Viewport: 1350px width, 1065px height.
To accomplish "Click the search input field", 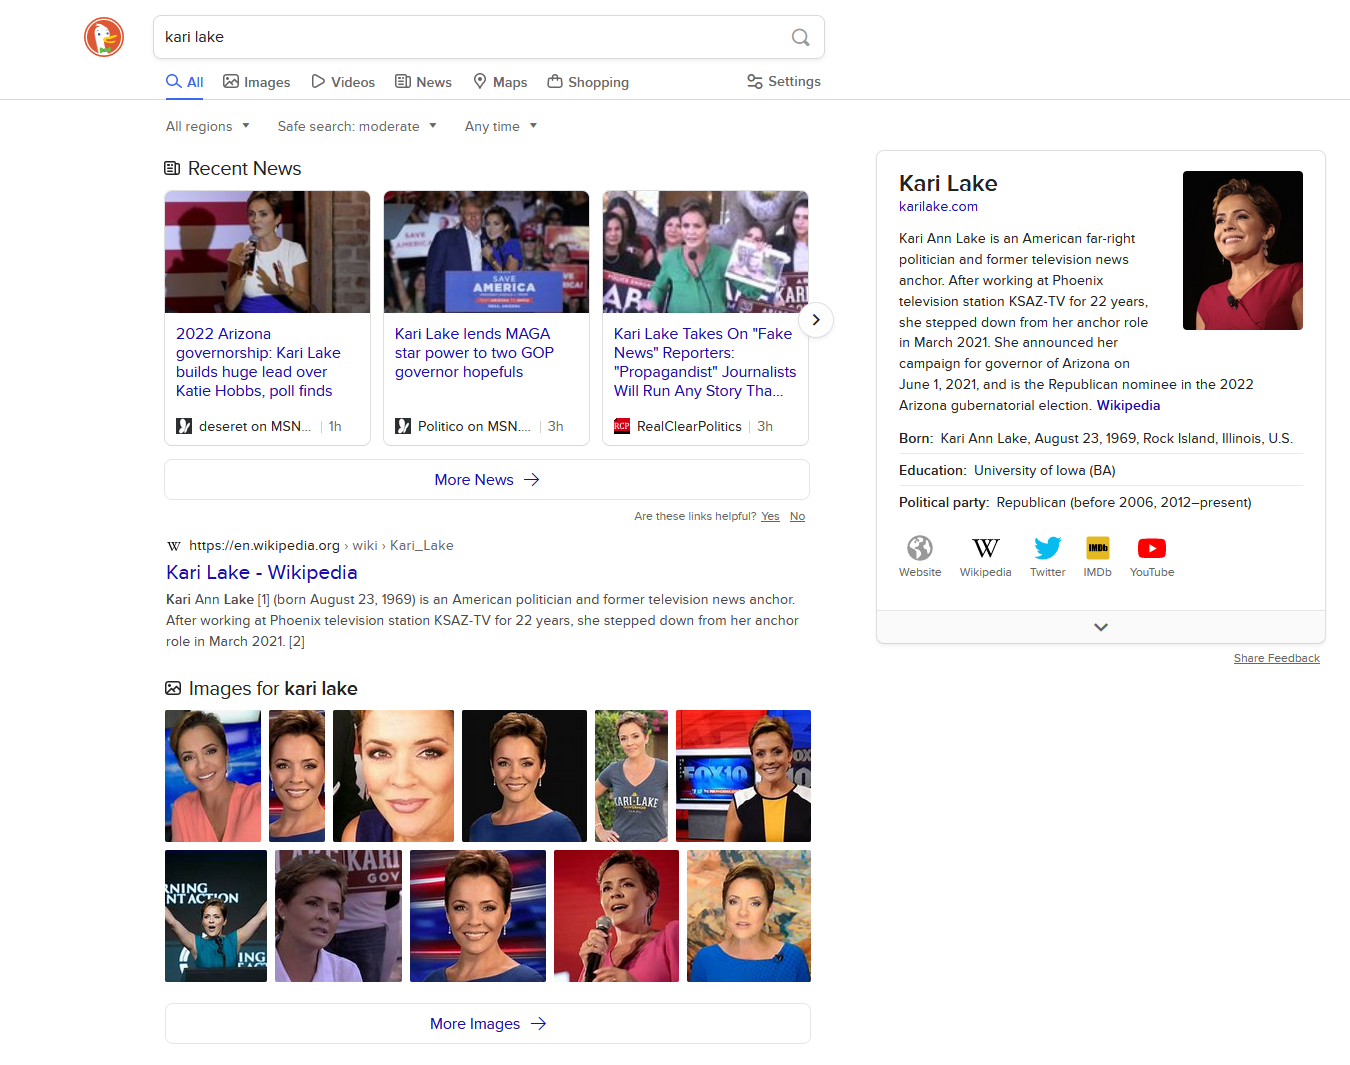I will [x=470, y=37].
